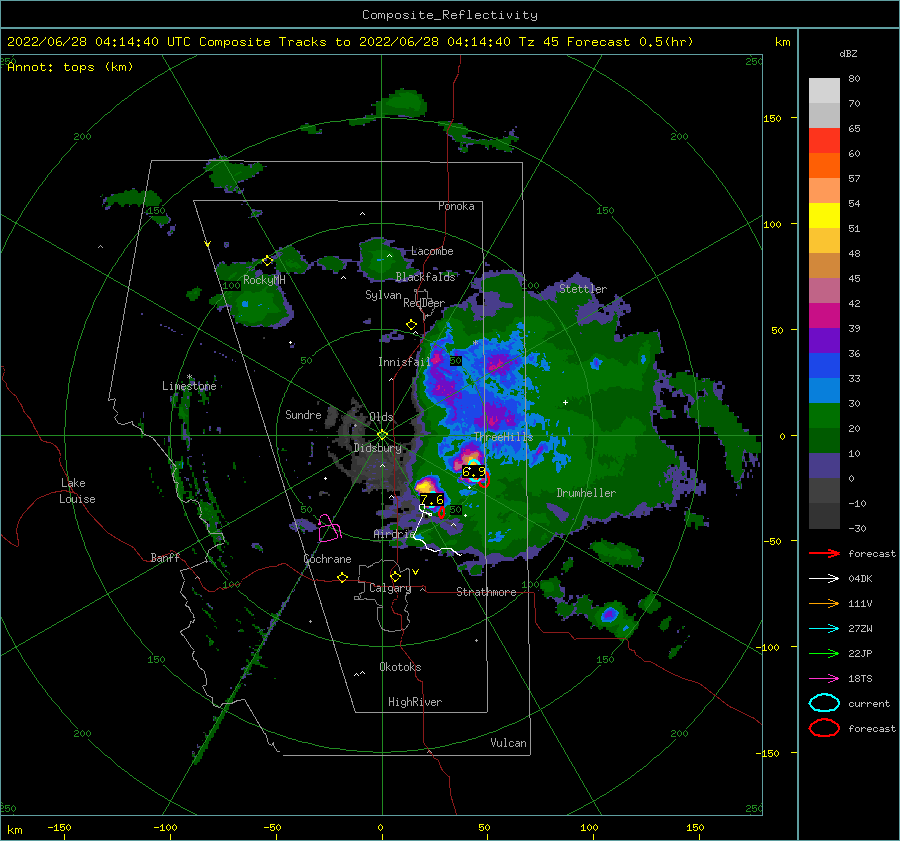Click the 18TS legend label
This screenshot has height=841, width=900.
tap(860, 679)
